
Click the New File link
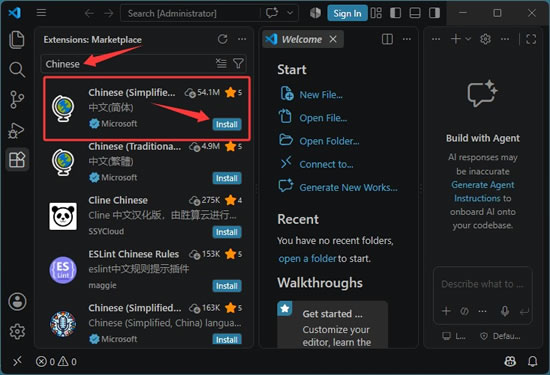click(321, 95)
